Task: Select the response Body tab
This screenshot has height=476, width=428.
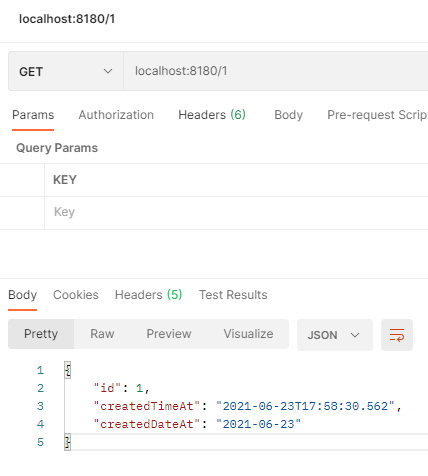Action: click(22, 295)
